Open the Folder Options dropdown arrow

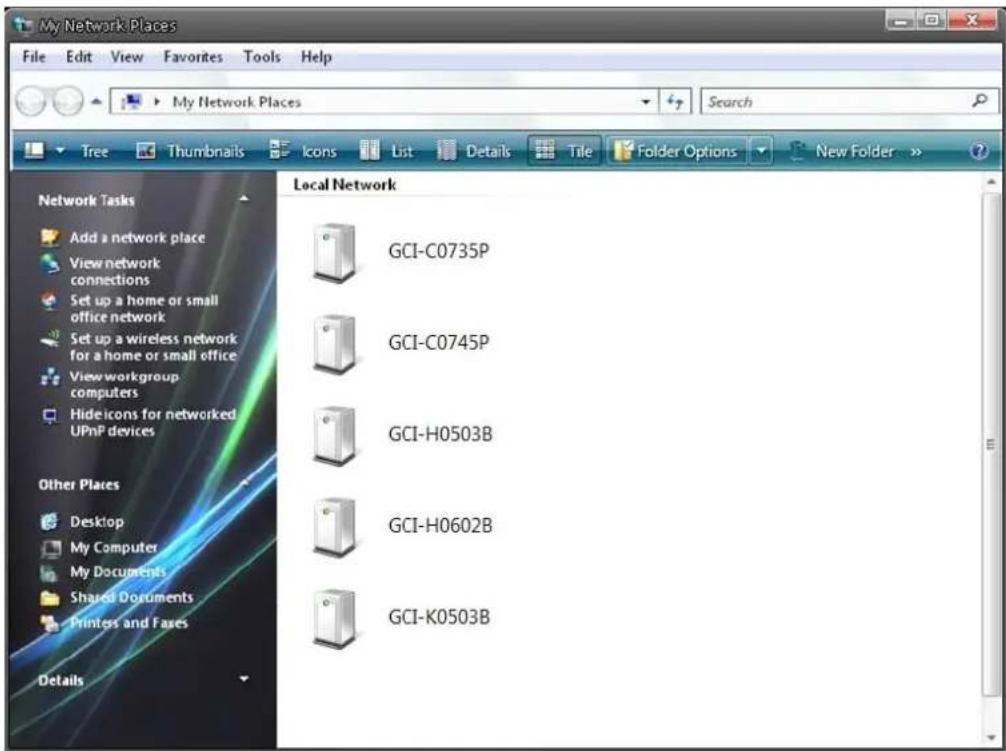pyautogui.click(x=761, y=151)
